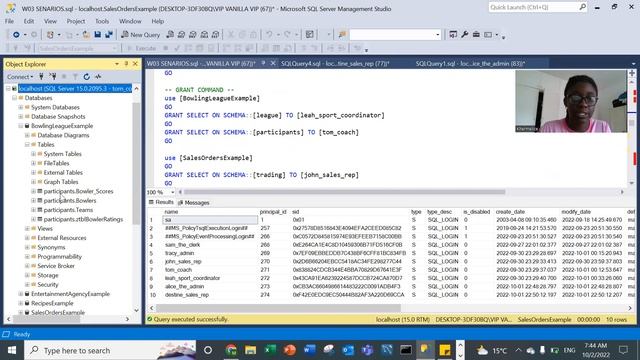Click the Save icon in the toolbar

point(98,35)
